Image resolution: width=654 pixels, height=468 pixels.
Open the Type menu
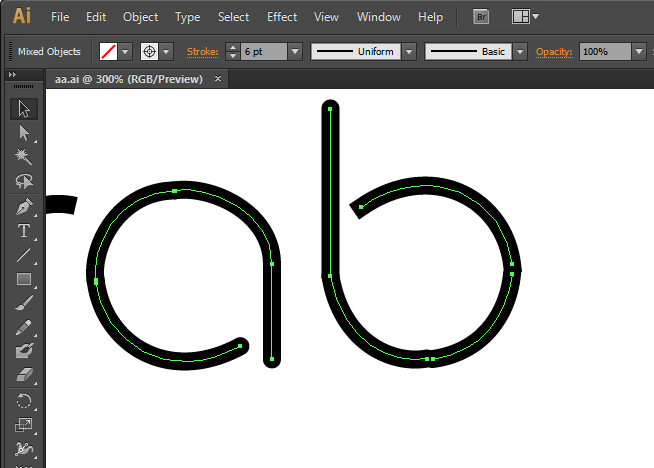[x=188, y=17]
